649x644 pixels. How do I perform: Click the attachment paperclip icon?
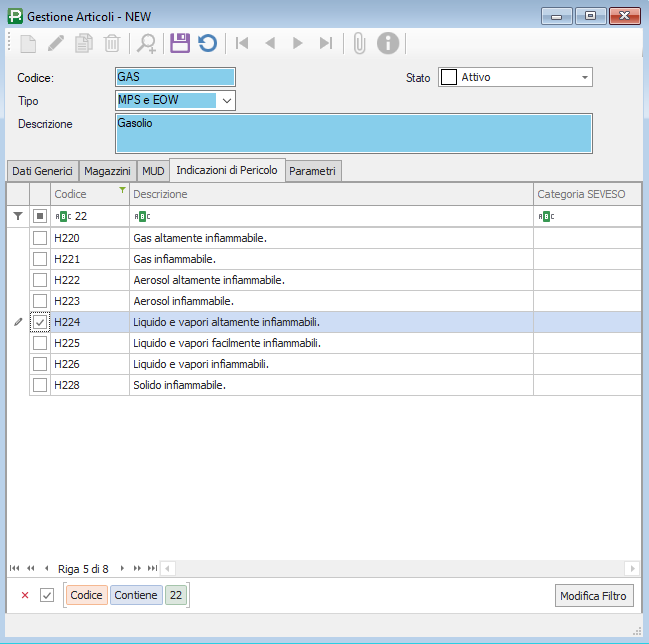(359, 43)
